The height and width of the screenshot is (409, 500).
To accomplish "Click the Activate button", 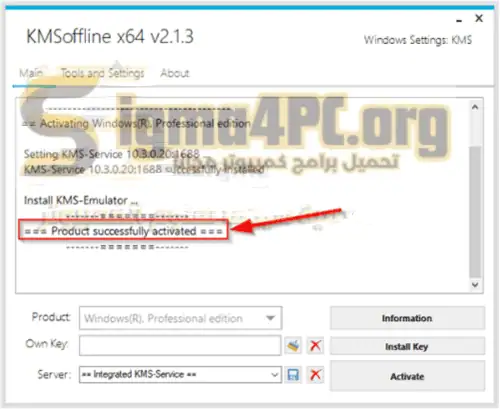I will pos(407,376).
